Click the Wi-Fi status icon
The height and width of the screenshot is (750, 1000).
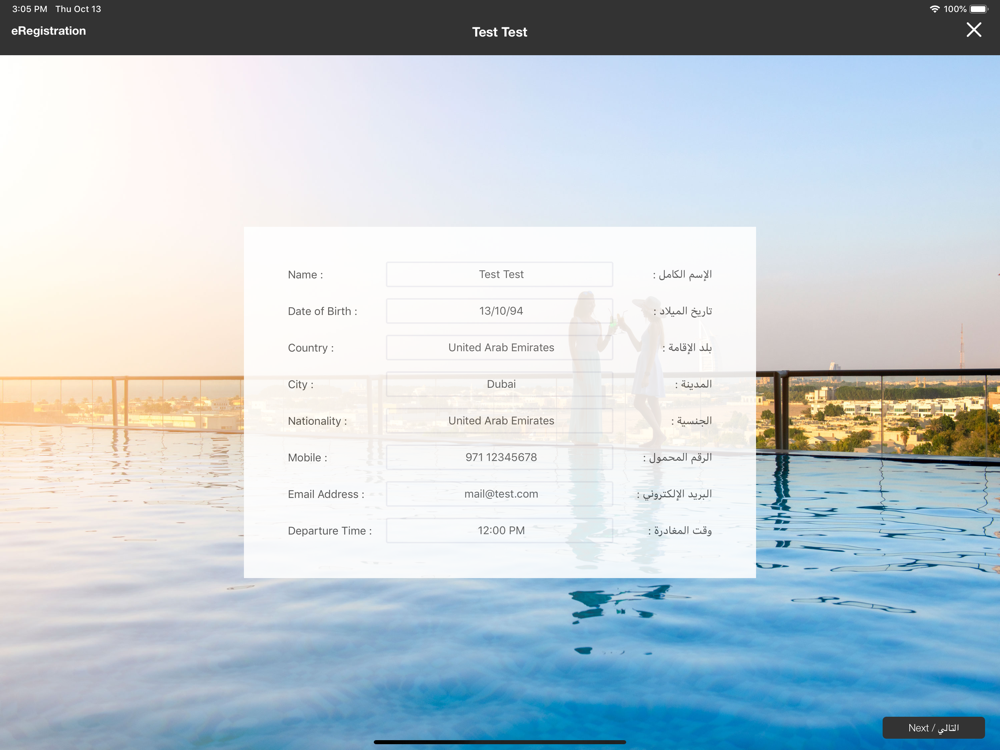934,9
